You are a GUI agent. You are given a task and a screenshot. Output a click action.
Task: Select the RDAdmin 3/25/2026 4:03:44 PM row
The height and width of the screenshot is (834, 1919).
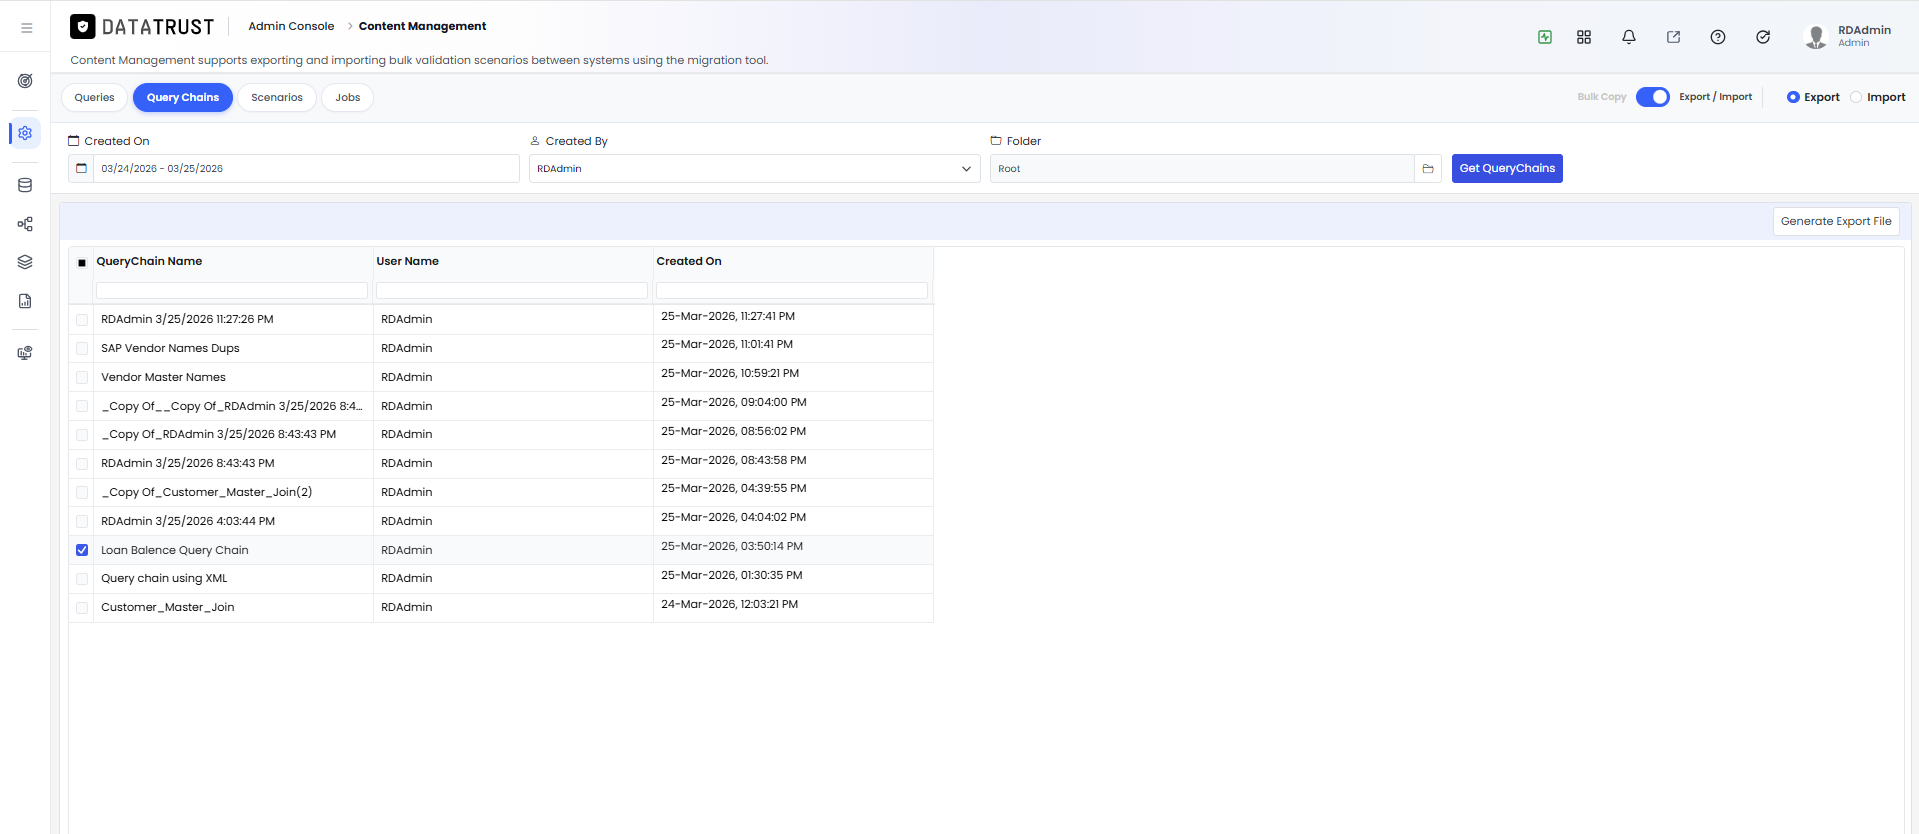pyautogui.click(x=501, y=521)
